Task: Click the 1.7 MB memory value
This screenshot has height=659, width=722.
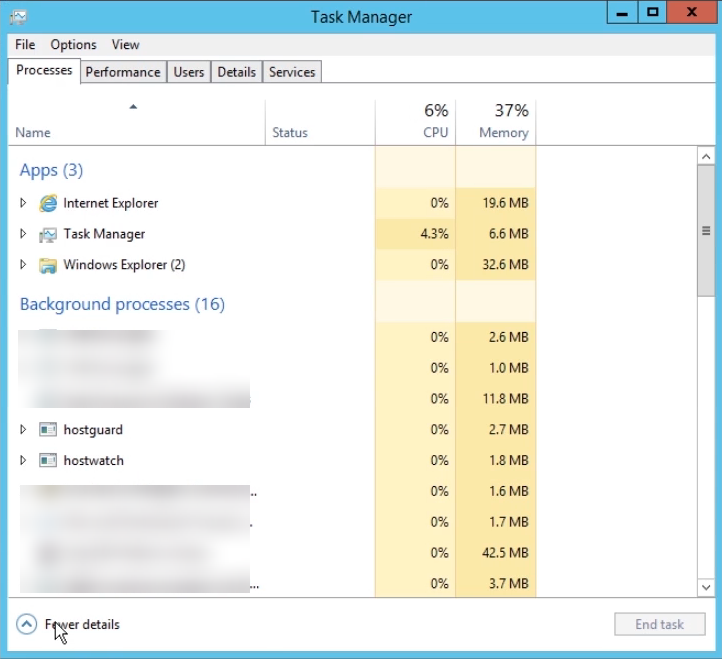Action: (509, 522)
